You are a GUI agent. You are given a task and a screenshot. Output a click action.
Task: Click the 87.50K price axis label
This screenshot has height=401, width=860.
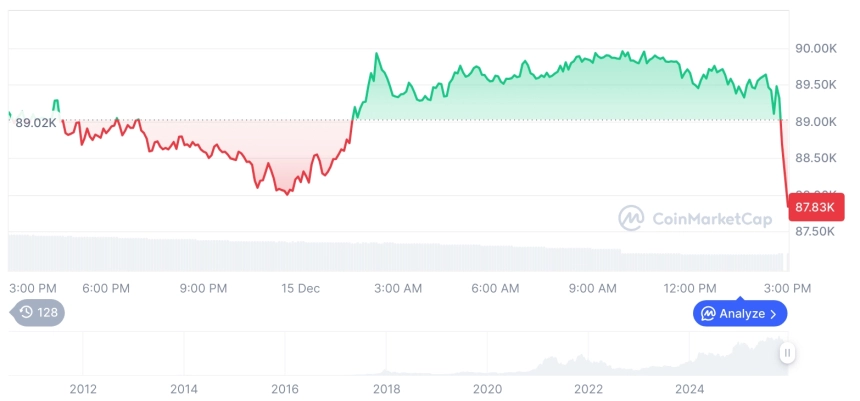point(815,231)
